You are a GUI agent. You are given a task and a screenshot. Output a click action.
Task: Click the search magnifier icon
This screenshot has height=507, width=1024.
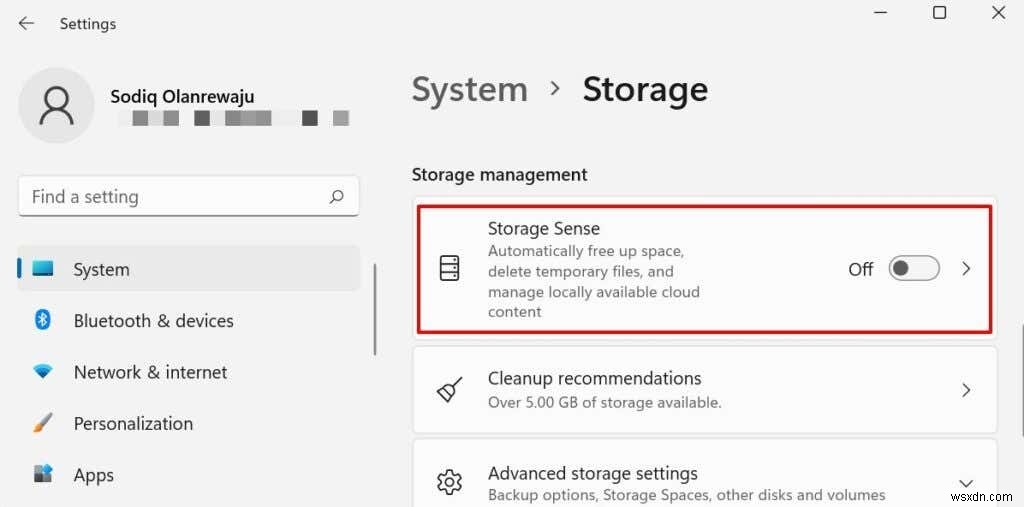point(337,197)
